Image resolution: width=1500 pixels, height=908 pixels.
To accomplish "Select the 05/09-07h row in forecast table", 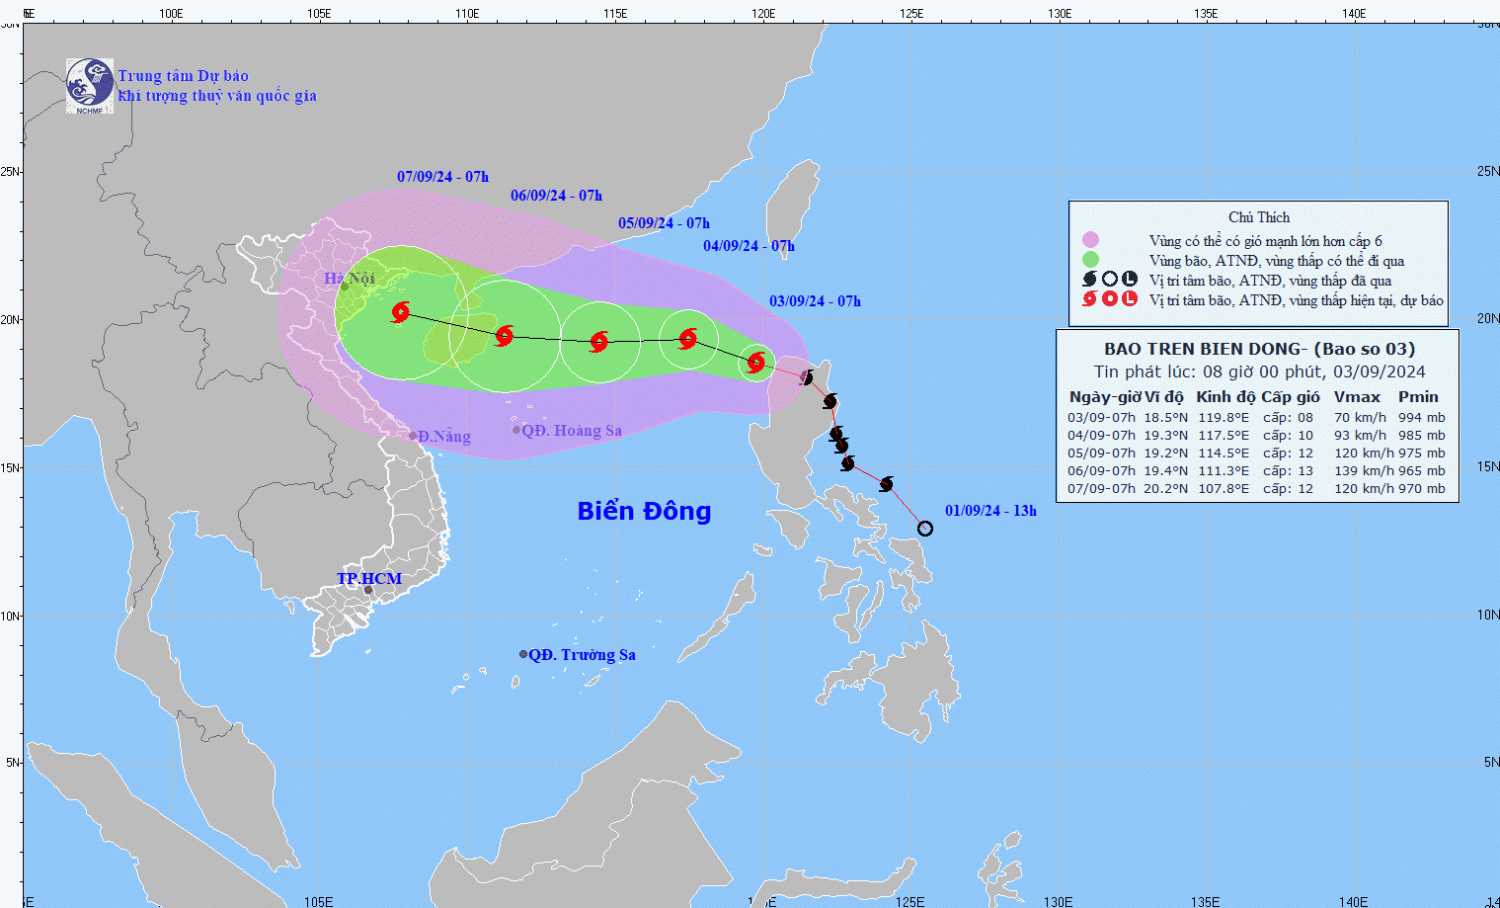I will 1256,453.
